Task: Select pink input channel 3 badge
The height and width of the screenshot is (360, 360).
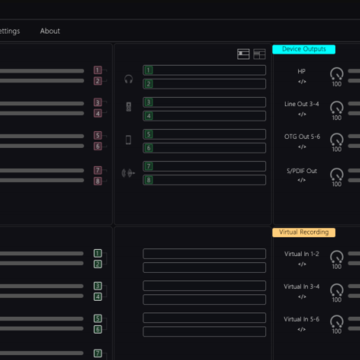Action: pos(97,102)
